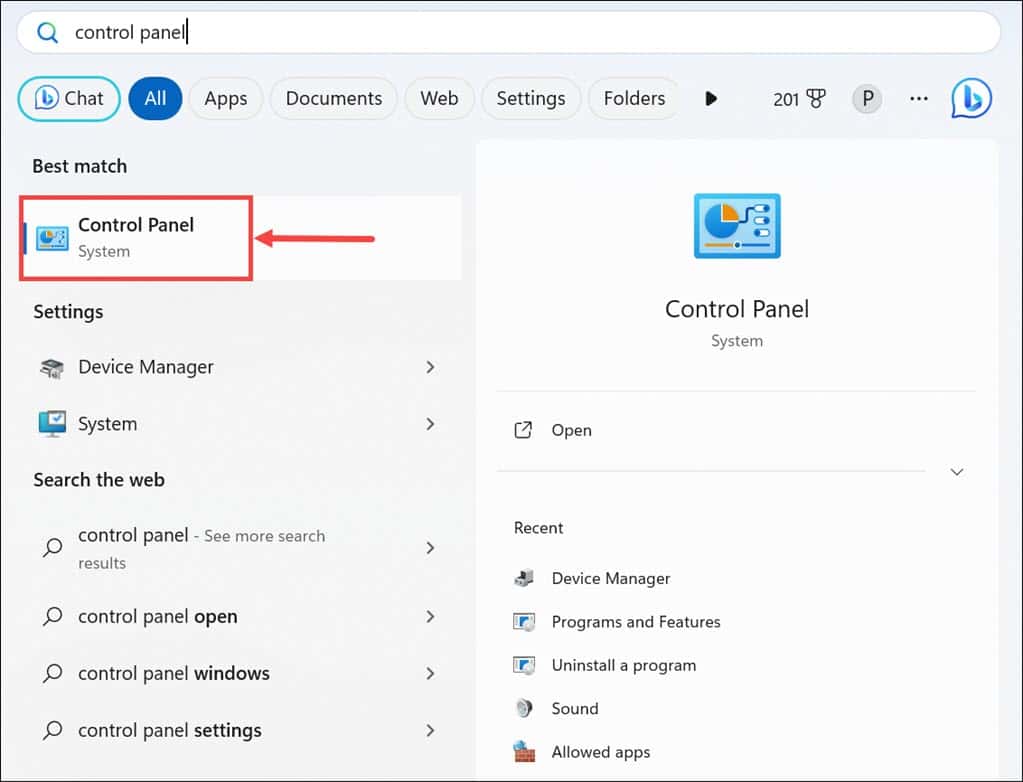1023x782 pixels.
Task: Select the All filter tab
Action: (x=155, y=98)
